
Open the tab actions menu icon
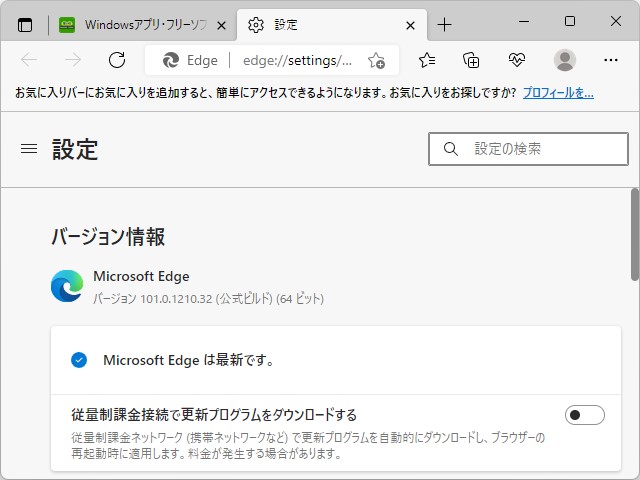coord(25,25)
